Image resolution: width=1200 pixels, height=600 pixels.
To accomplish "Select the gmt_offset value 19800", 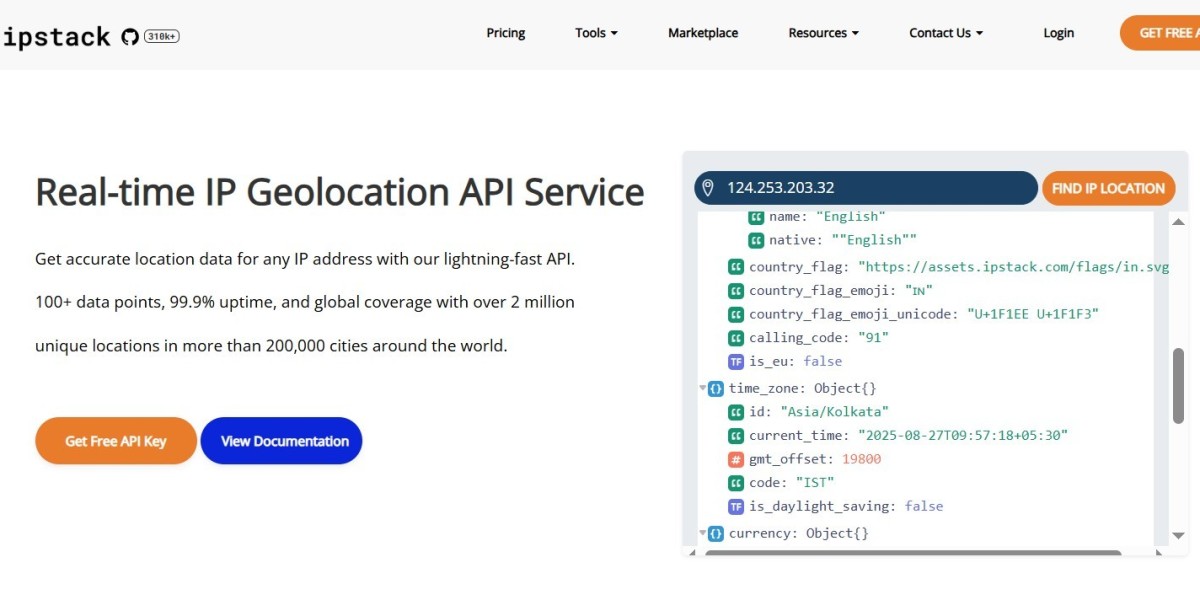I will [862, 459].
